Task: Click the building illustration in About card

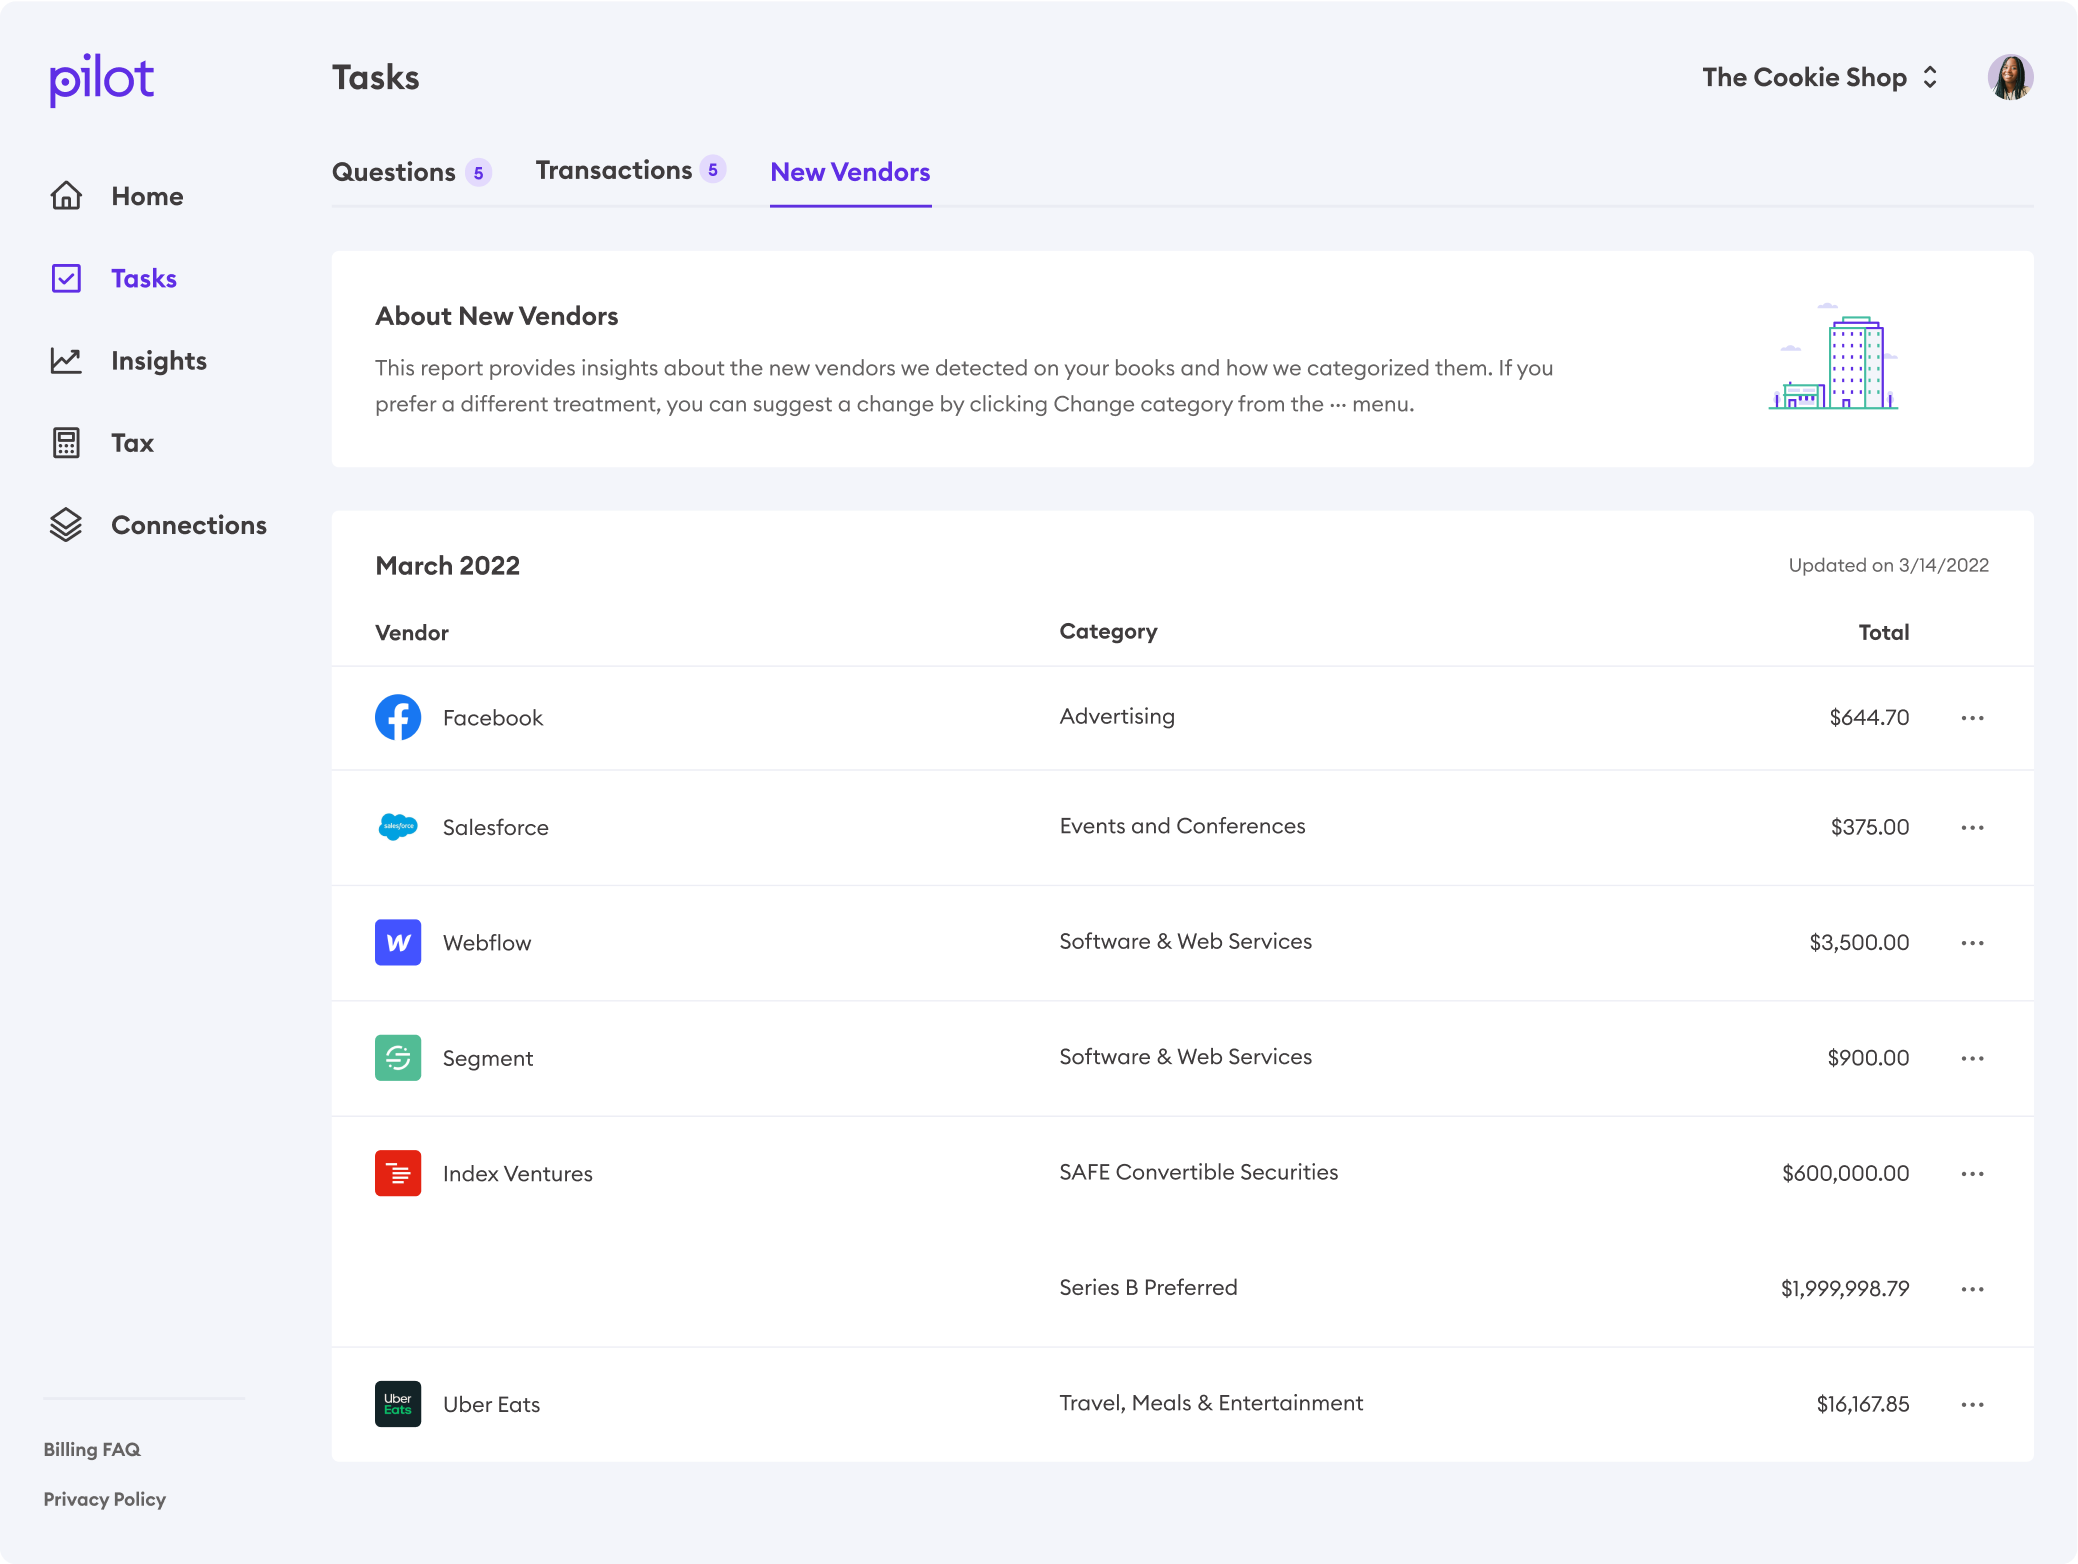Action: point(1833,358)
